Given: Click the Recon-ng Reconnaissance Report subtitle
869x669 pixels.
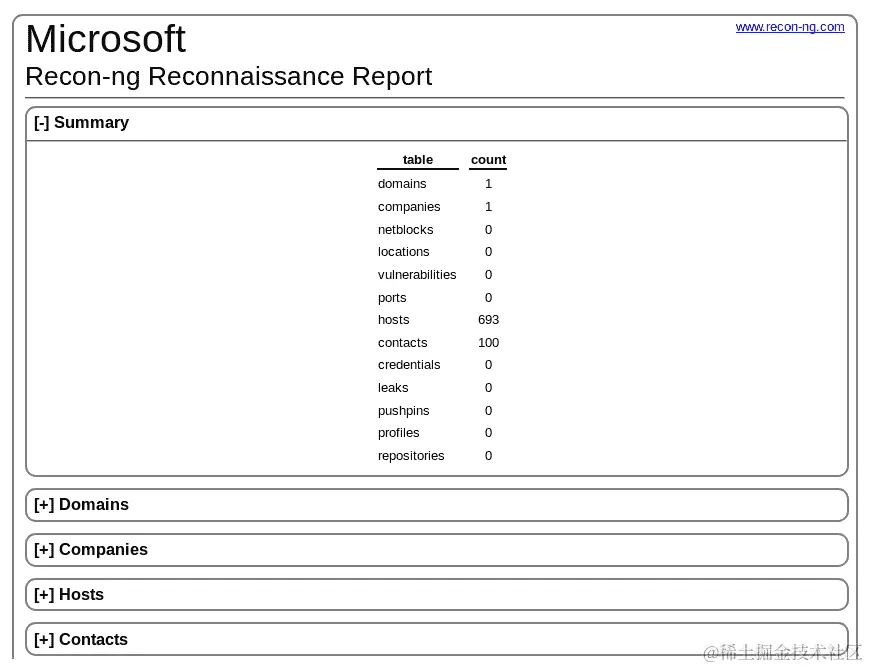Looking at the screenshot, I should pos(228,76).
